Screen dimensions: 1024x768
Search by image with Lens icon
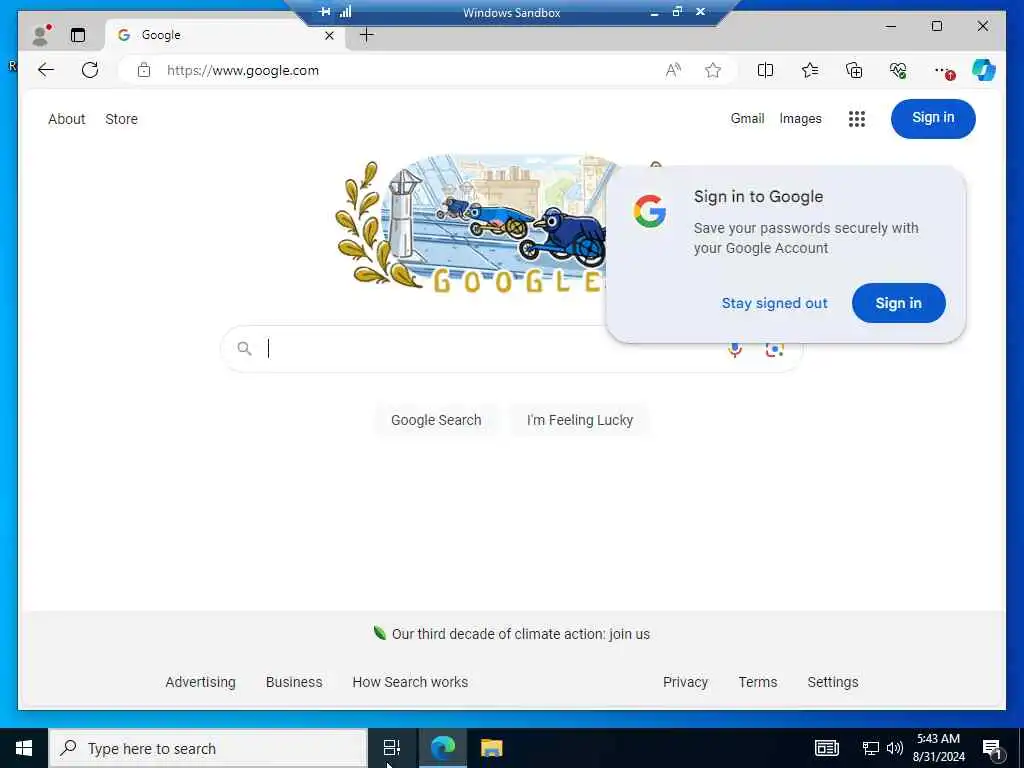(x=774, y=350)
